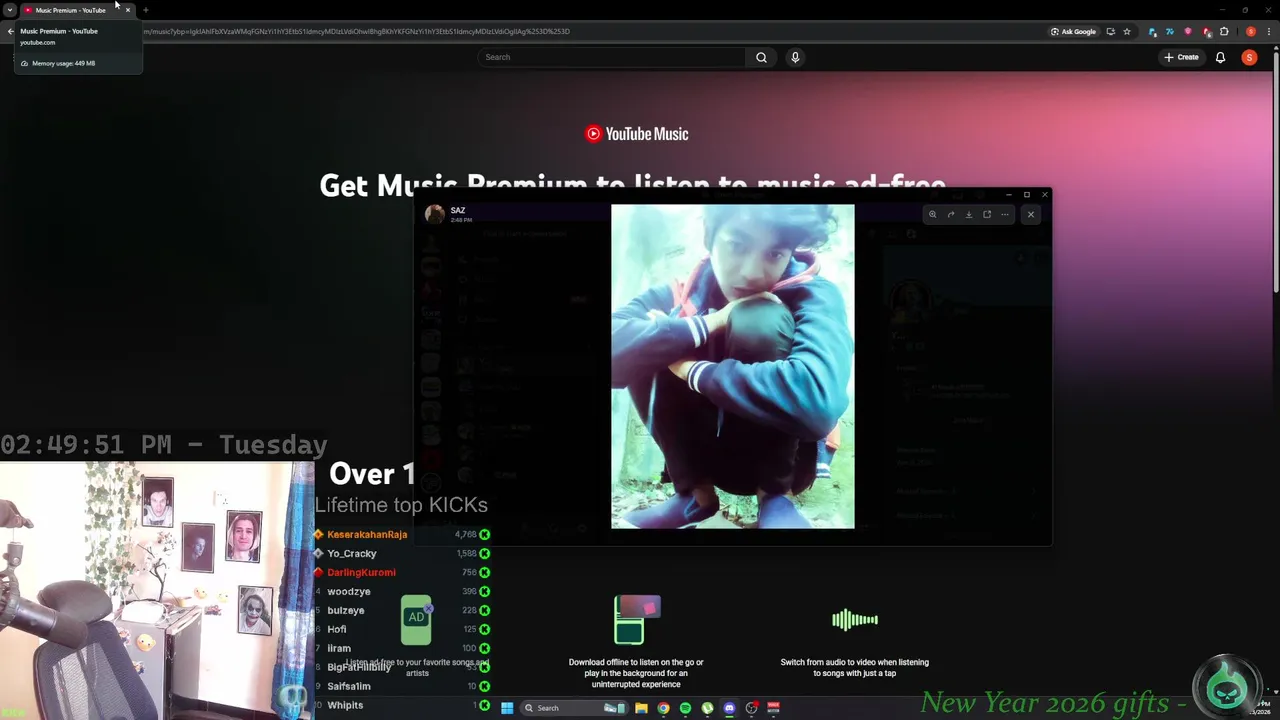Click Saifsalim in the top KICKs list
This screenshot has height=720, width=1280.
coord(402,686)
